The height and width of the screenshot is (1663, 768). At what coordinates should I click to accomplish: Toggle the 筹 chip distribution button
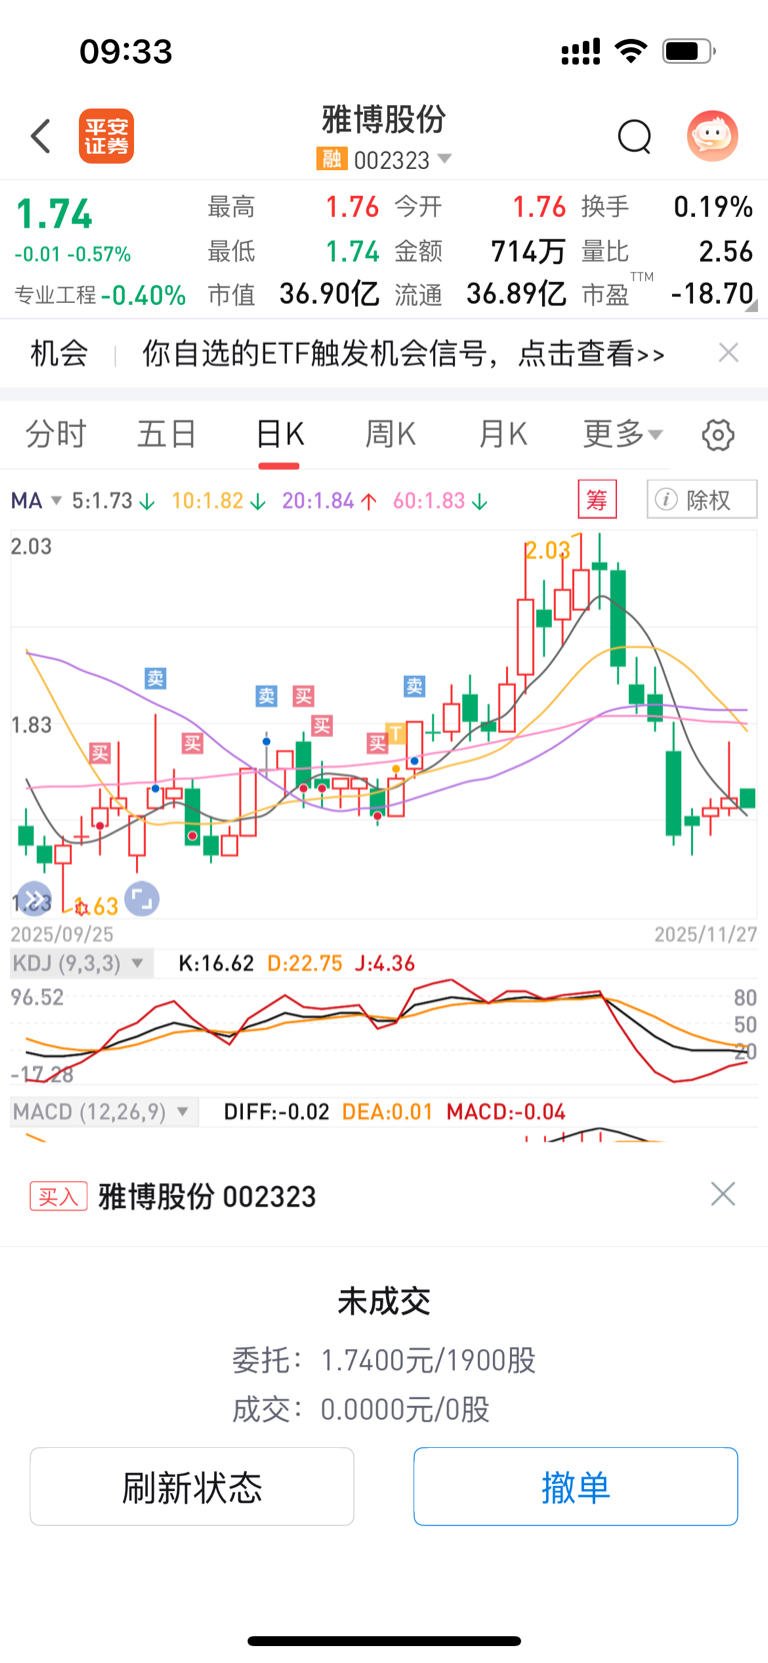597,499
